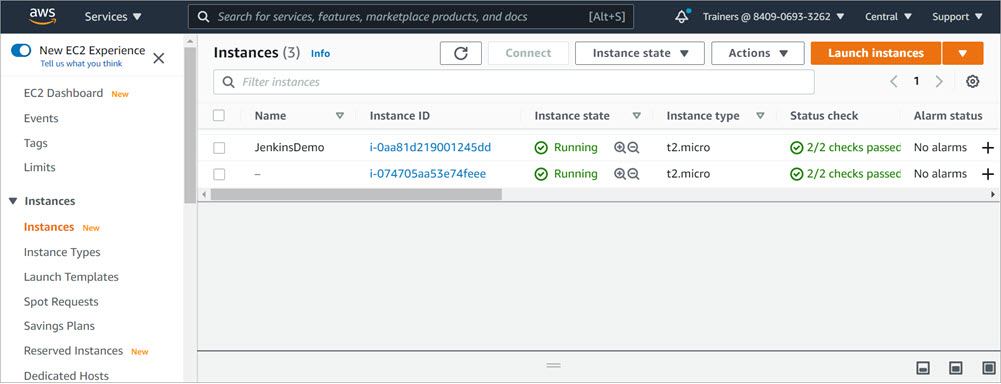Open instance i-0aa81d219001245dd link

[x=430, y=148]
